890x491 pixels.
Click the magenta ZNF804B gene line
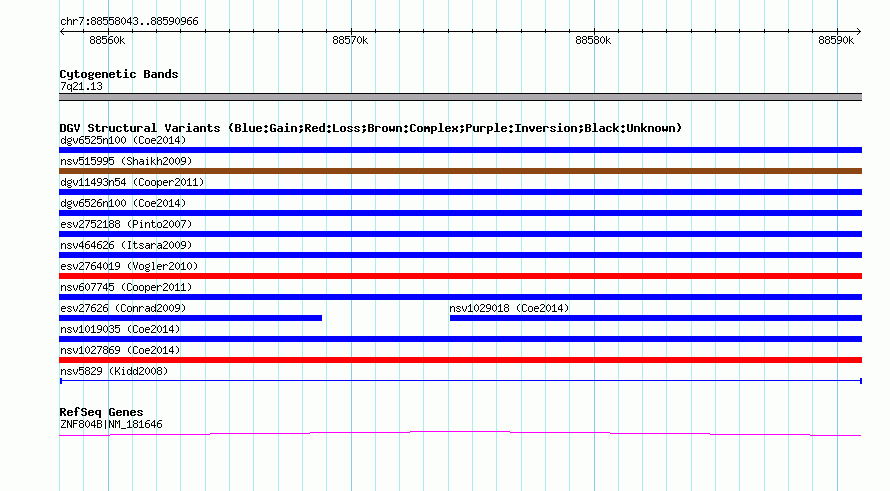(460, 434)
